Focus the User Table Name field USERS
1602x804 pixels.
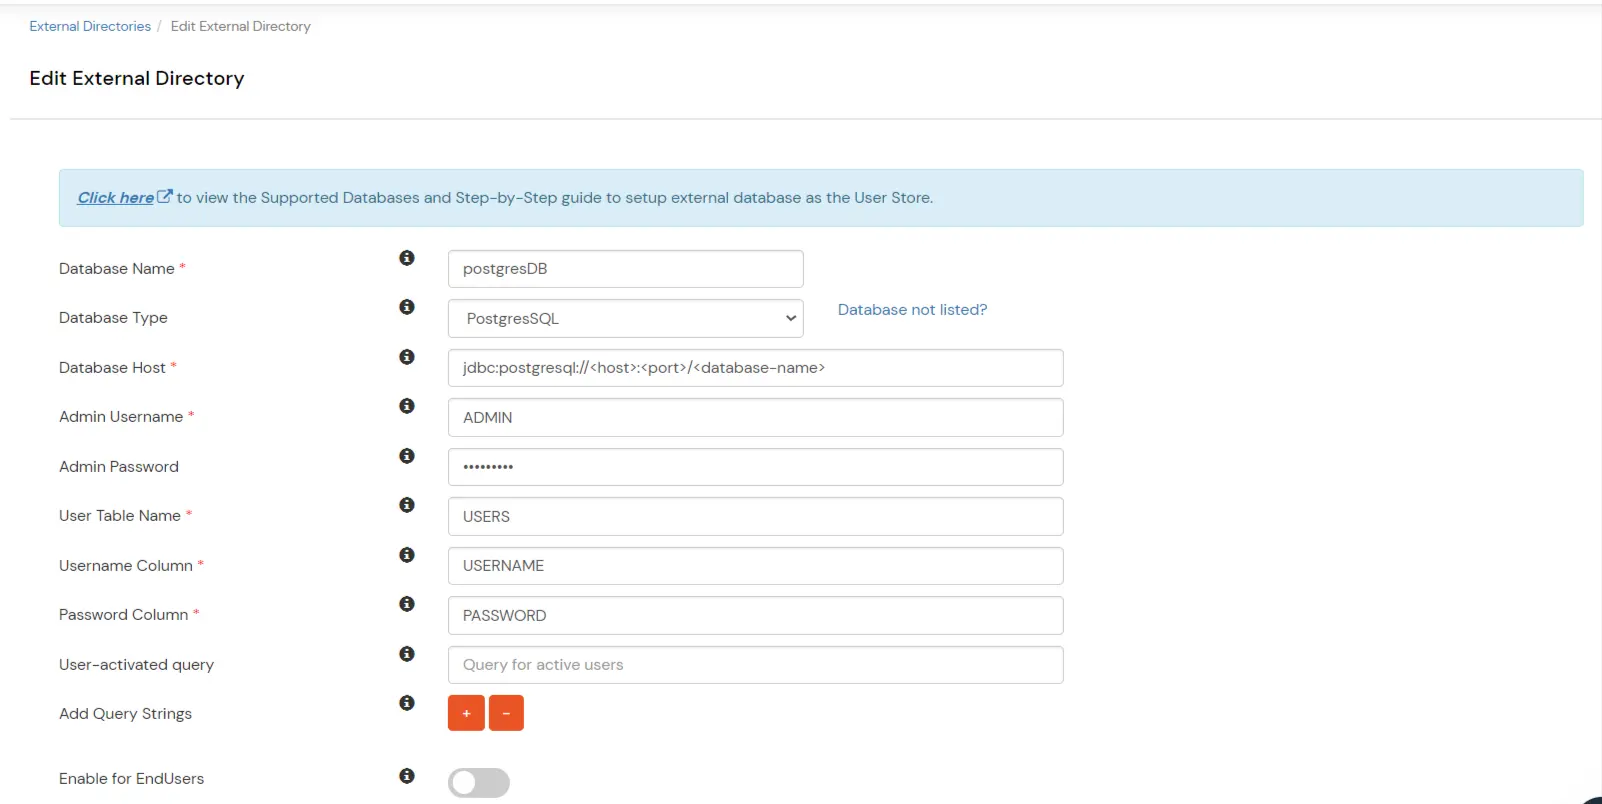click(756, 516)
